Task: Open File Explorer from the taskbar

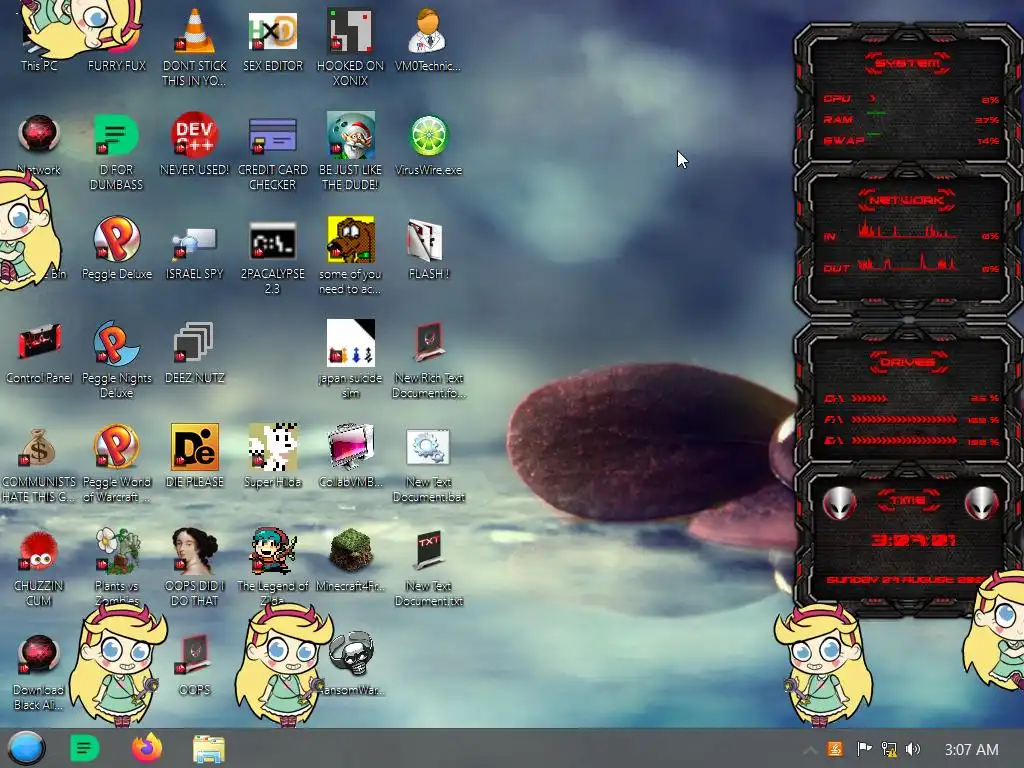Action: click(x=209, y=749)
